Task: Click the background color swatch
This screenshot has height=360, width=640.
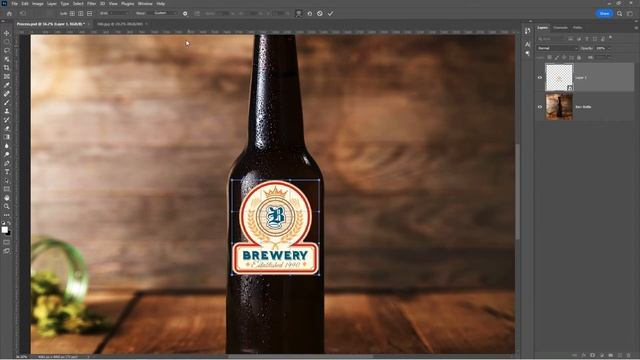Action: point(9,233)
